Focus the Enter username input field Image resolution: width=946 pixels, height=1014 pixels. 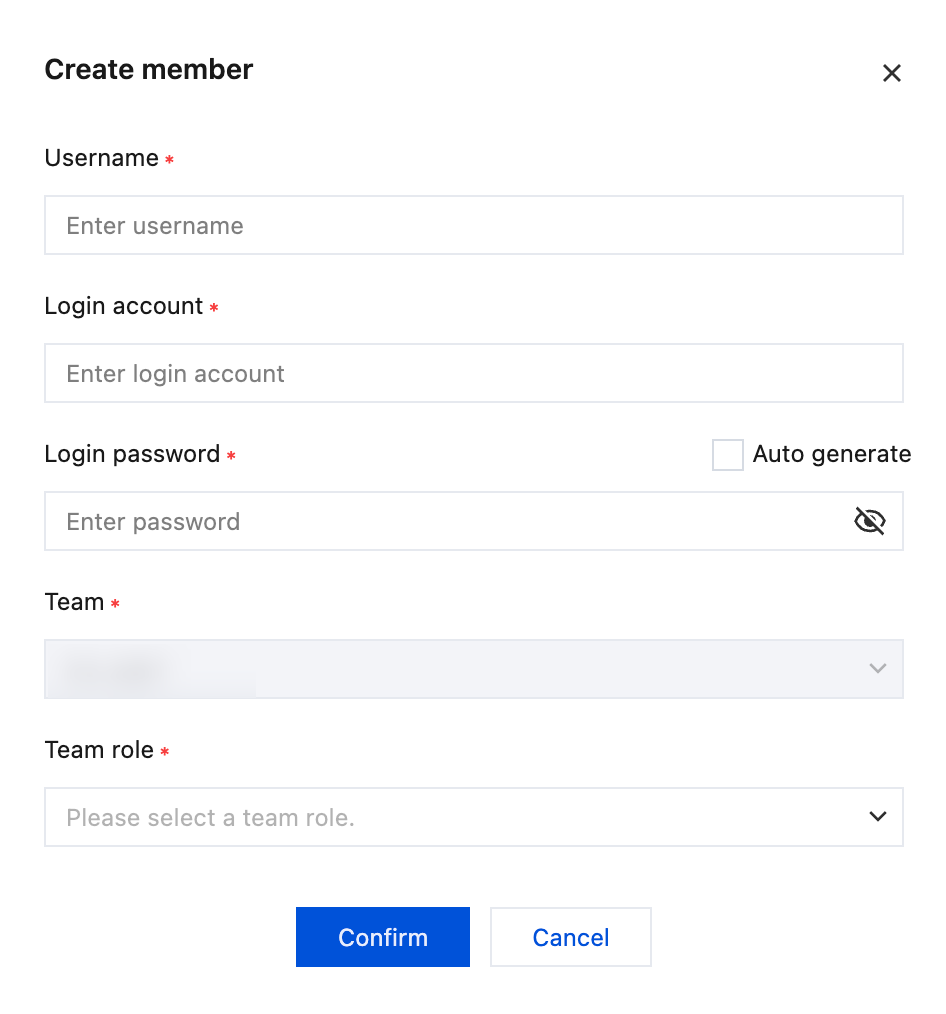473,226
